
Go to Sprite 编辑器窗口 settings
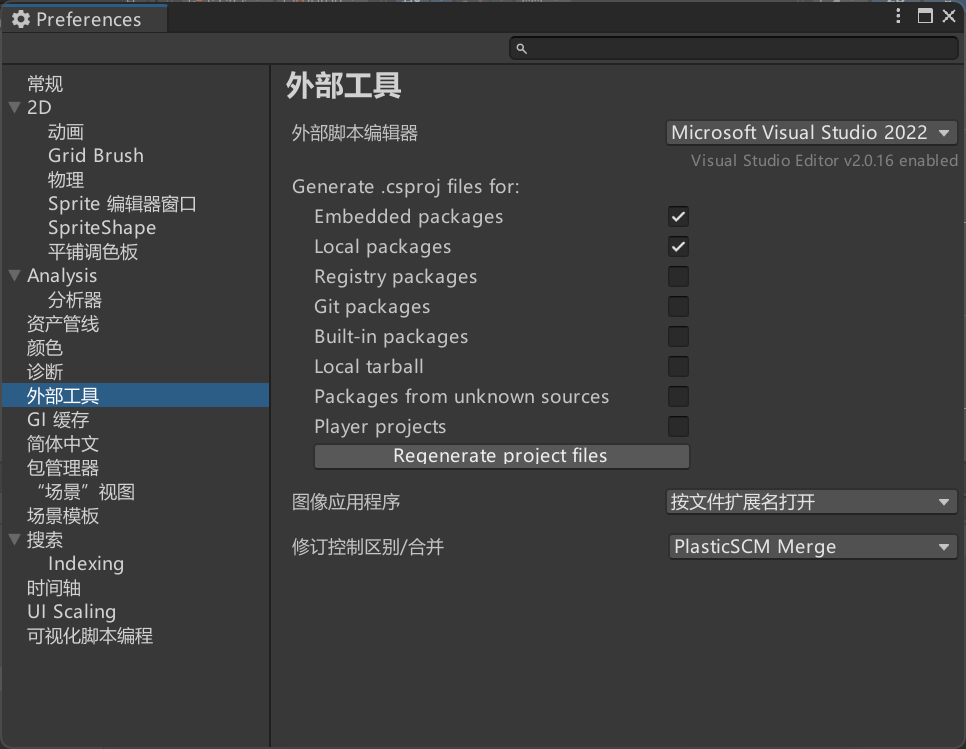tap(122, 204)
